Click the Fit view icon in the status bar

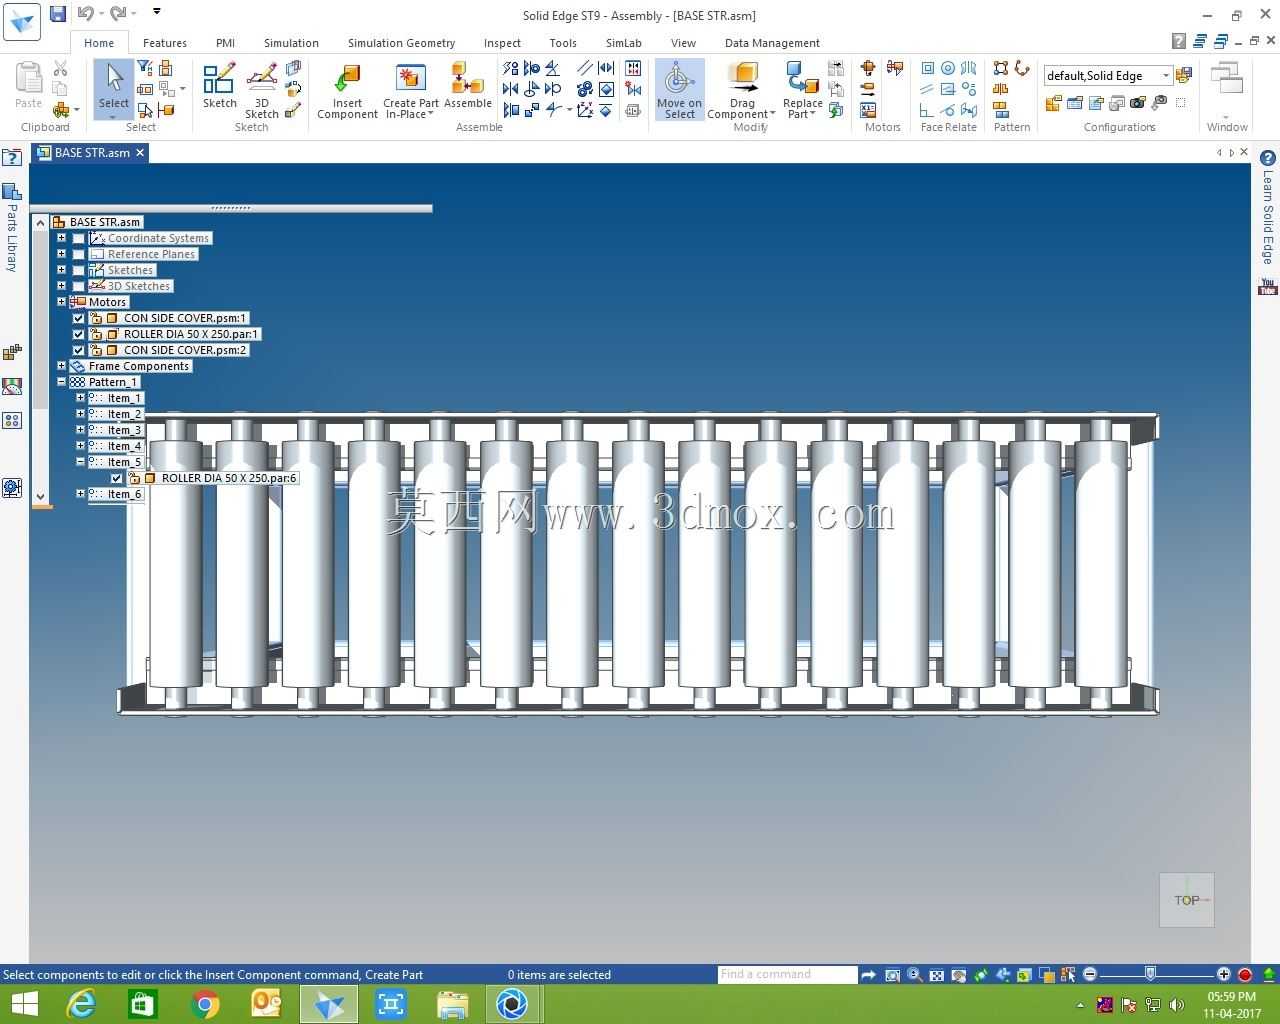pos(936,975)
